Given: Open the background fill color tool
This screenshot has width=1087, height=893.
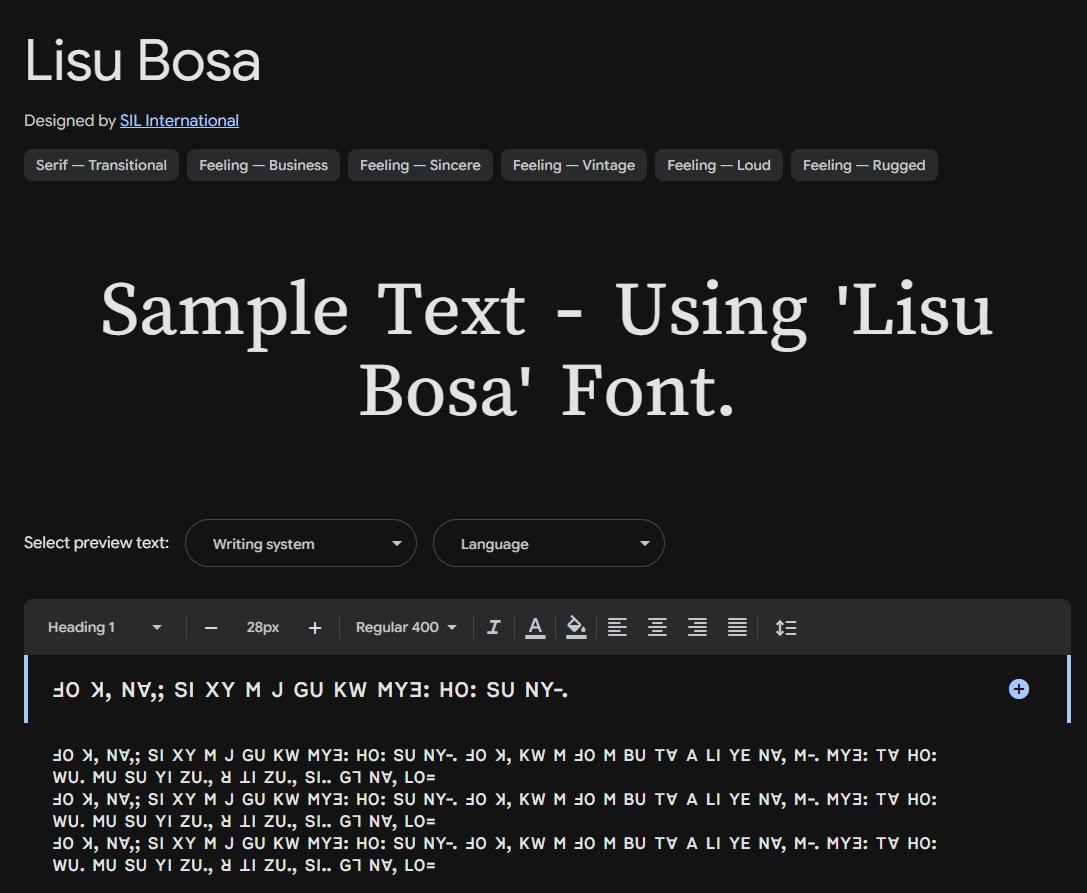Looking at the screenshot, I should click(576, 627).
